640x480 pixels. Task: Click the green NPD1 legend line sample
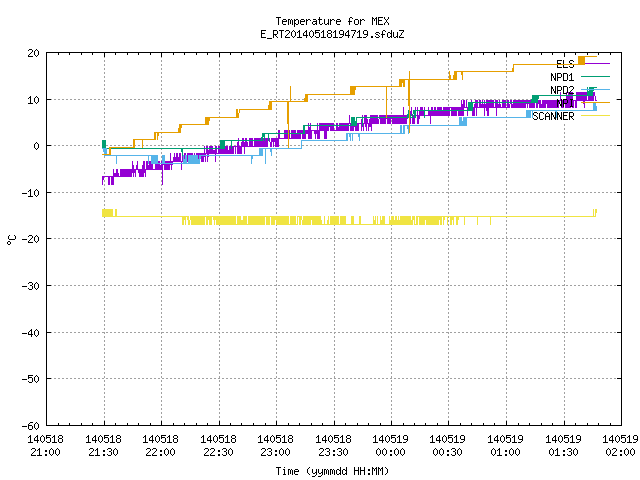596,76
